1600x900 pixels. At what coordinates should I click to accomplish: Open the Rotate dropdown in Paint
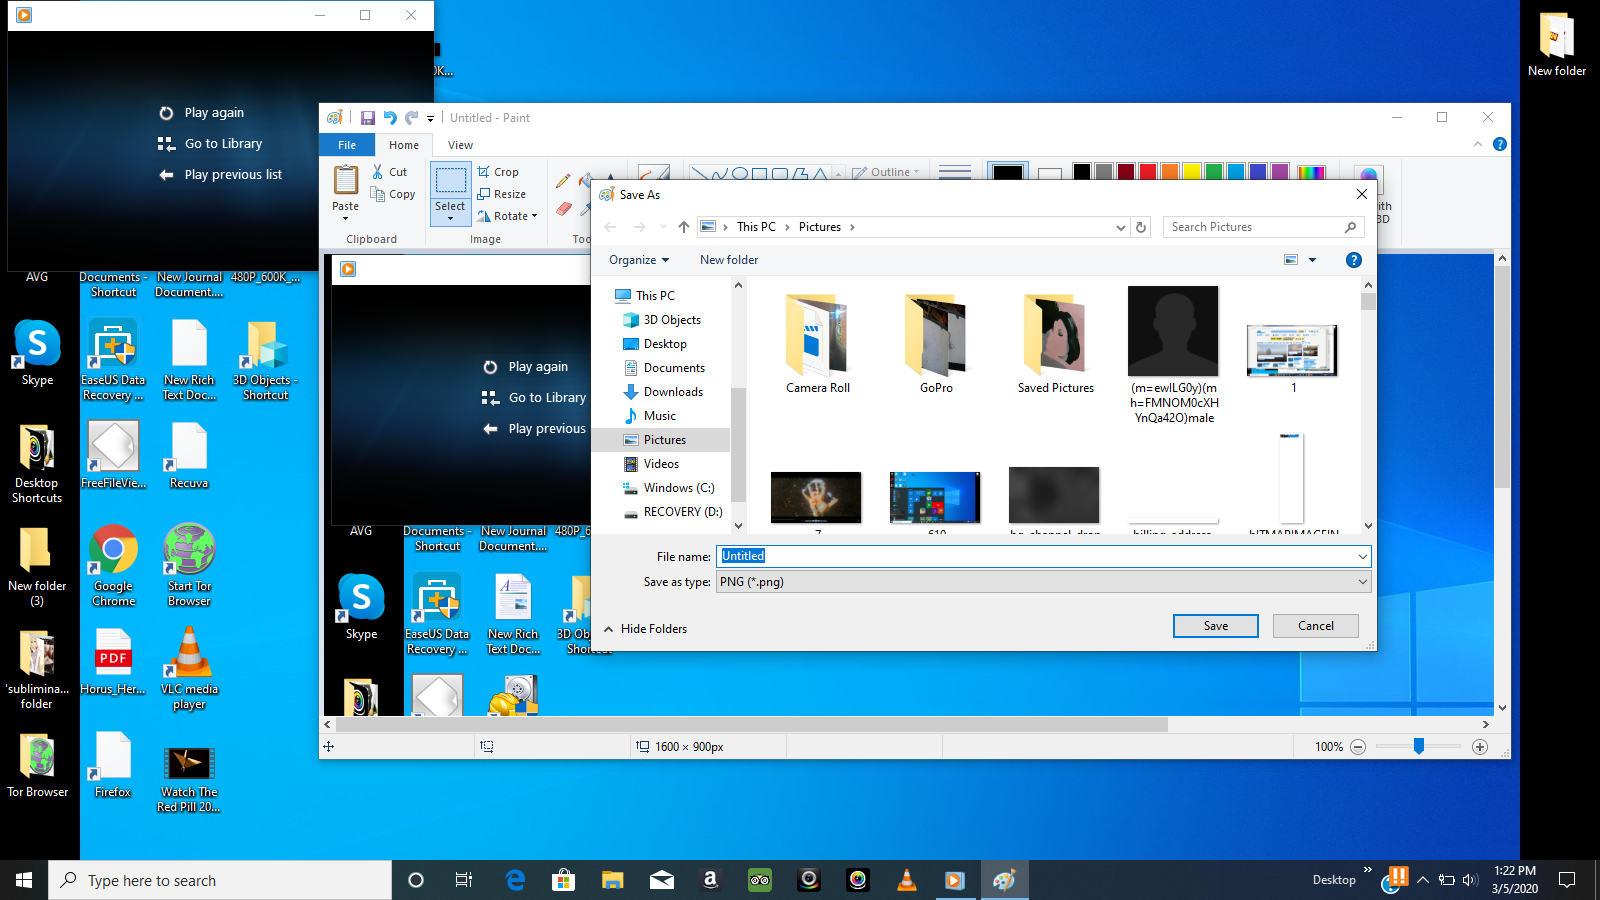click(508, 216)
